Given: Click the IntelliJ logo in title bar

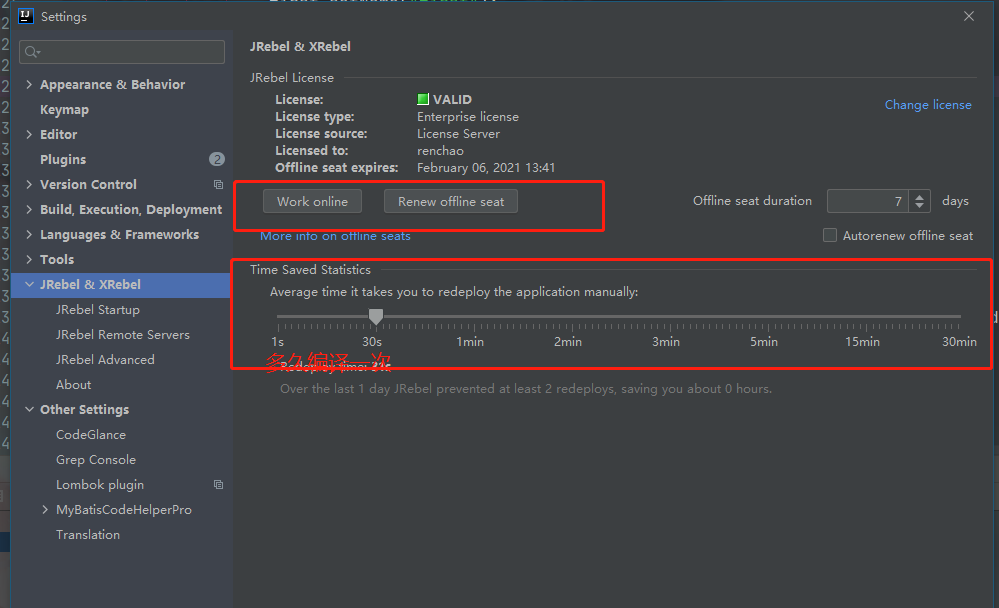Looking at the screenshot, I should tap(25, 16).
